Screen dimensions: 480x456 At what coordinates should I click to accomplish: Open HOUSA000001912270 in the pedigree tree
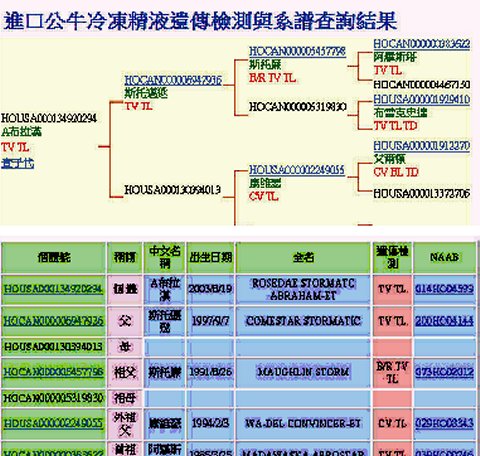tap(422, 146)
